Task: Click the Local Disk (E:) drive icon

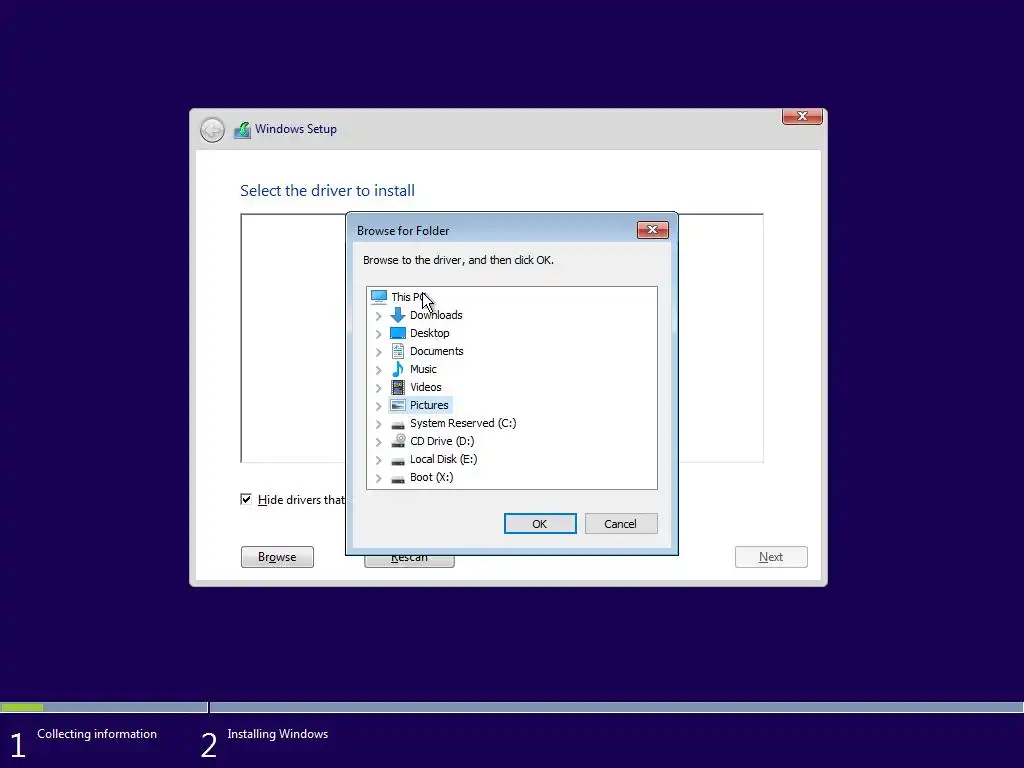Action: pyautogui.click(x=398, y=460)
